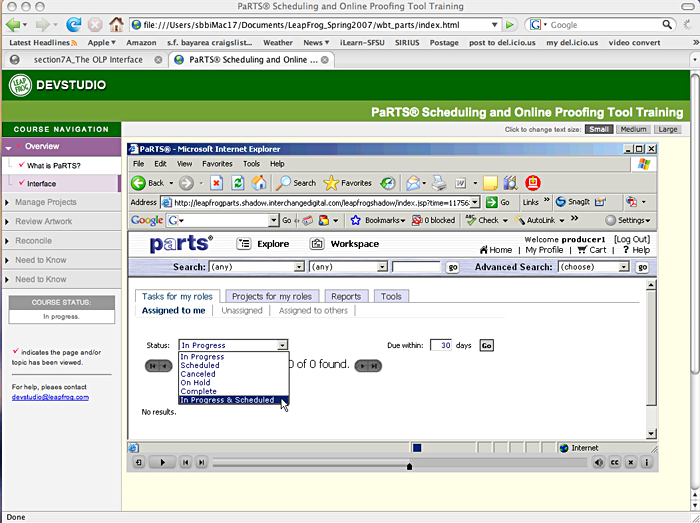Viewport: 700px width, 523px height.
Task: Click the IE Home icon
Action: (x=258, y=183)
